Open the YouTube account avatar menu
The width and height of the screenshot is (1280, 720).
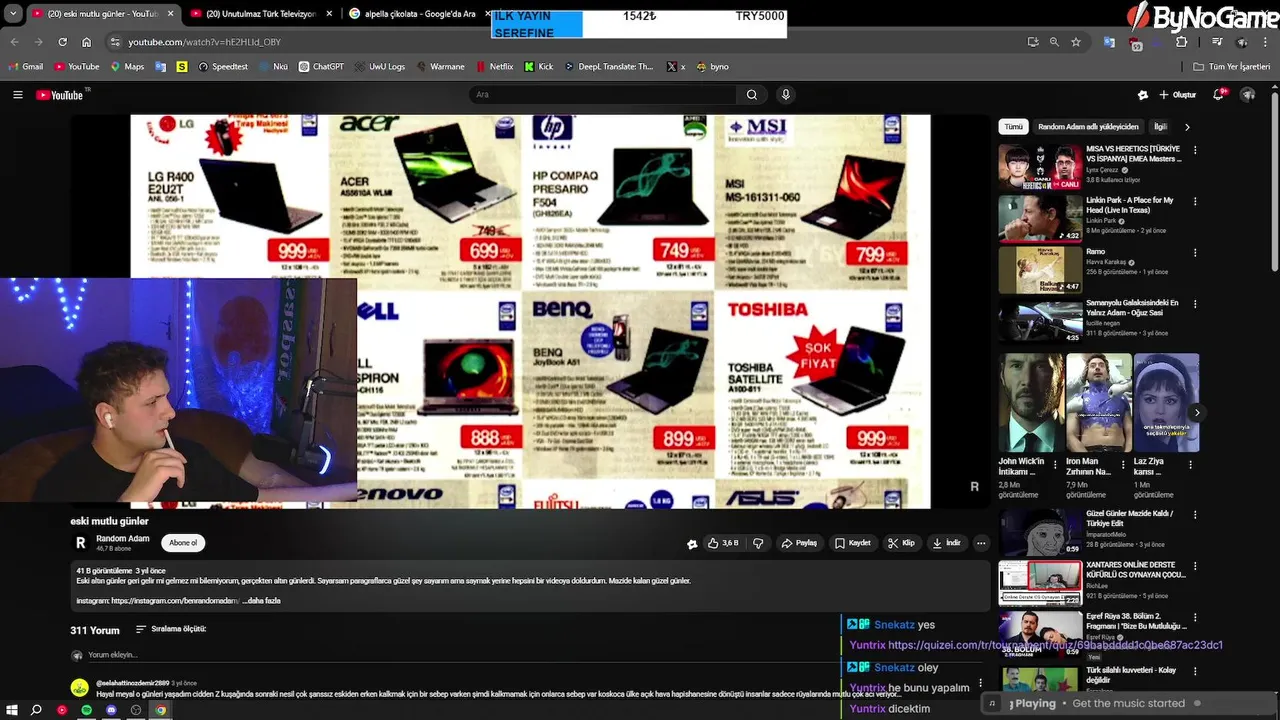[x=1248, y=95]
